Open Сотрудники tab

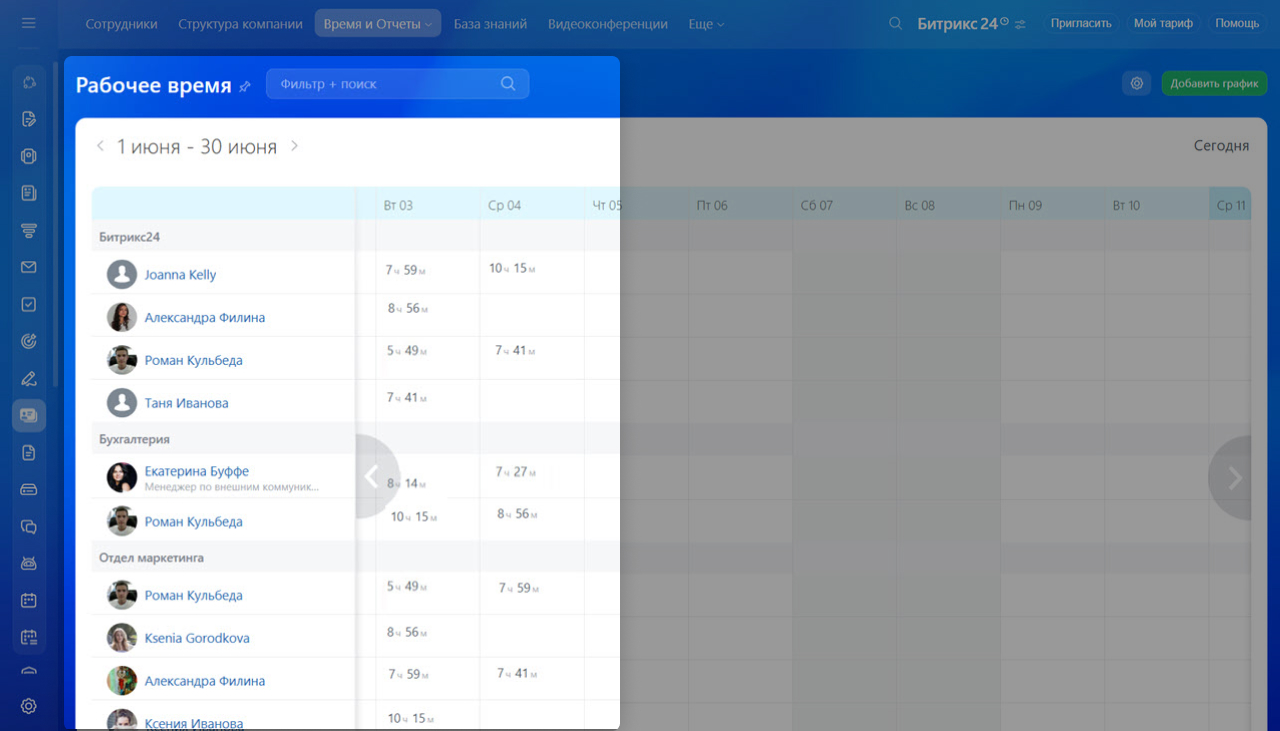tap(121, 23)
